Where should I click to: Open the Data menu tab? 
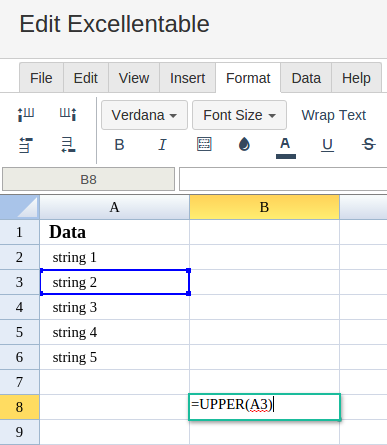pos(306,78)
